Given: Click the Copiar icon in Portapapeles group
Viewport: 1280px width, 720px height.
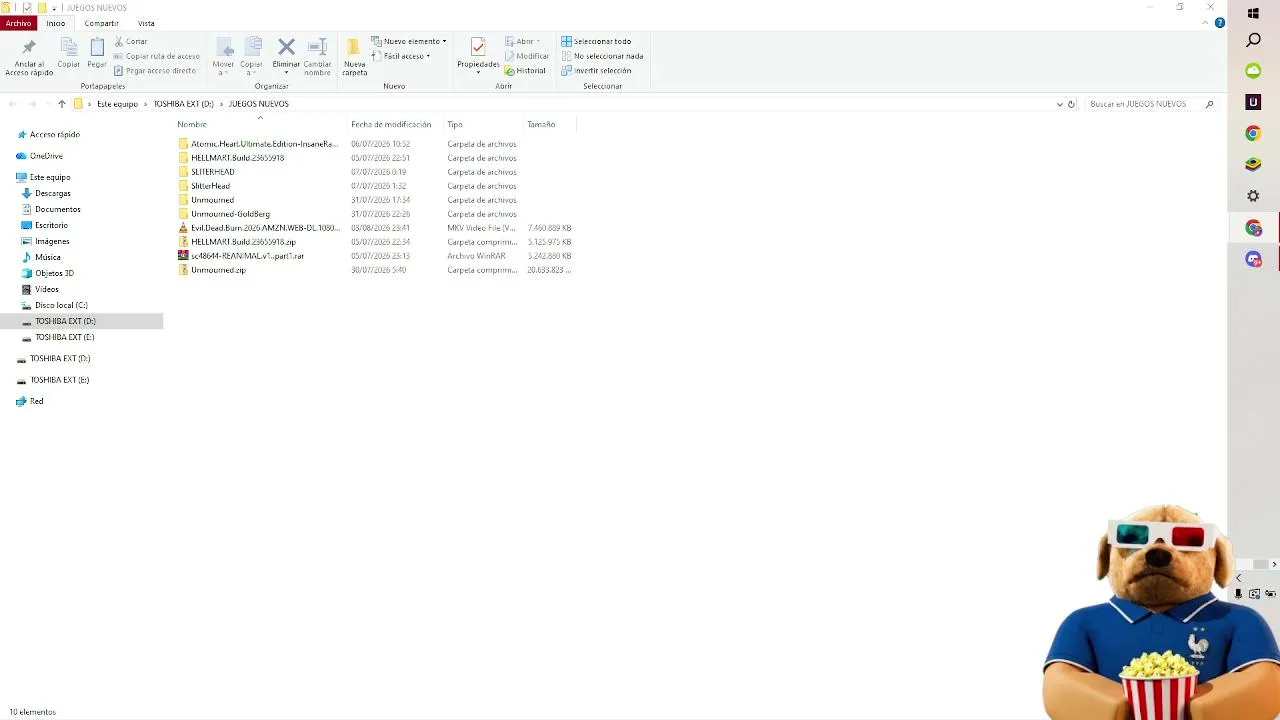Looking at the screenshot, I should pyautogui.click(x=68, y=47).
